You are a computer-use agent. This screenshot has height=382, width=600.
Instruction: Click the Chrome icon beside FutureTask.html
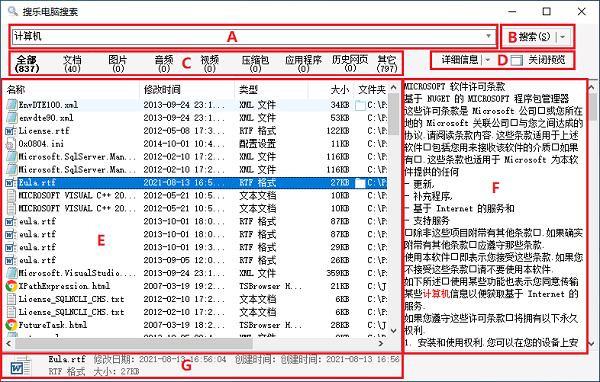(11, 325)
